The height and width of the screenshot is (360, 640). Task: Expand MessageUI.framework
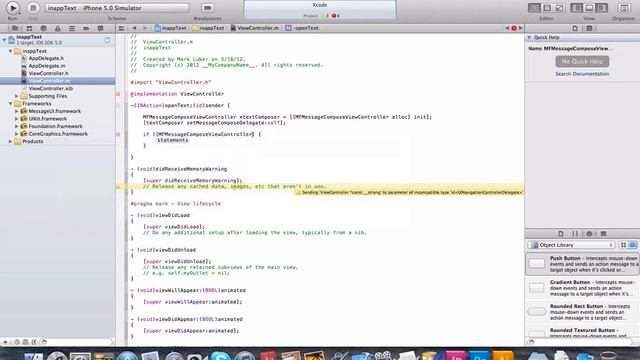[17, 111]
